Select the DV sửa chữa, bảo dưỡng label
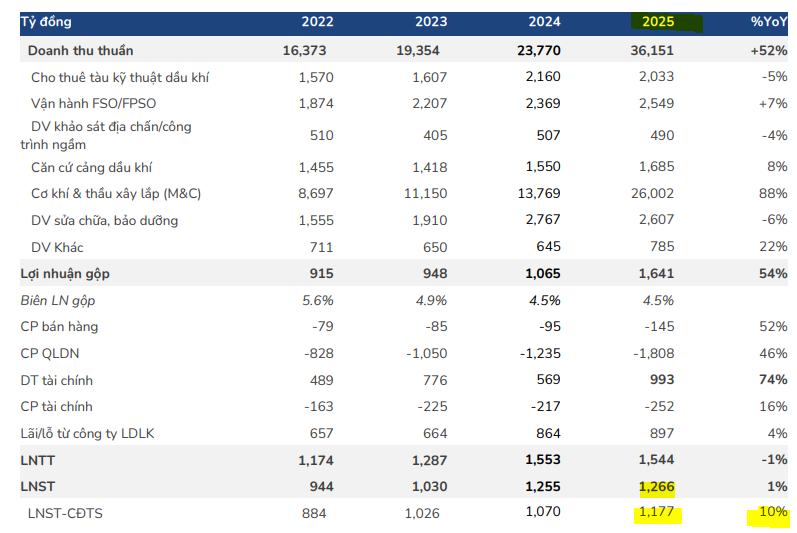797x533 pixels. pyautogui.click(x=105, y=220)
